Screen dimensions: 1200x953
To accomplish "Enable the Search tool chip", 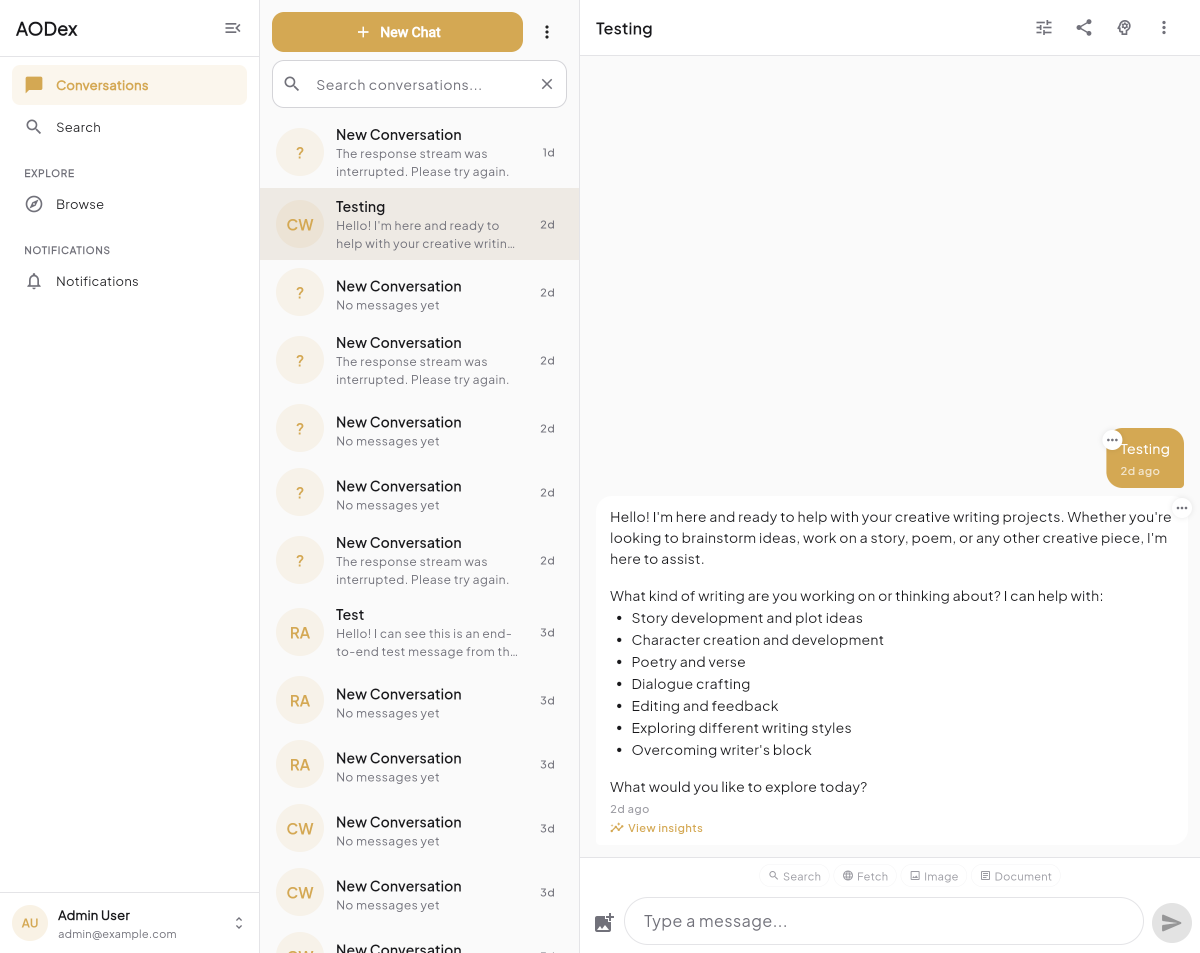I will [x=795, y=876].
